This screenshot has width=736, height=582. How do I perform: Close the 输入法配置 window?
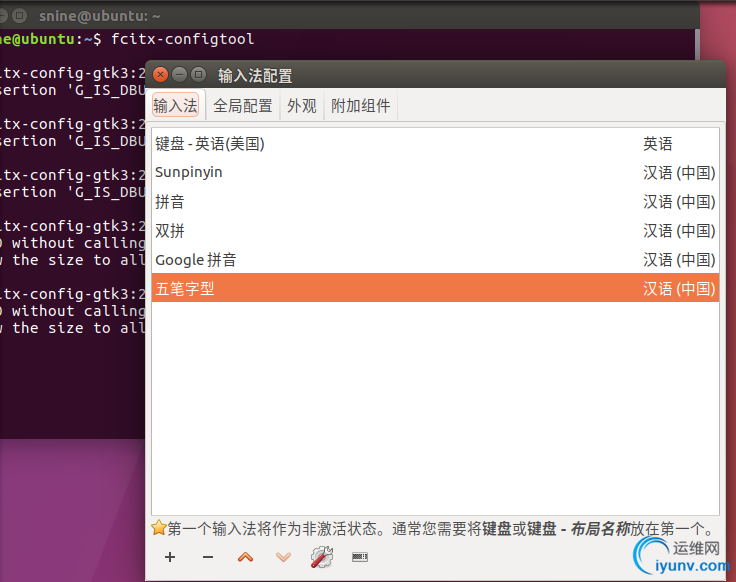(161, 74)
